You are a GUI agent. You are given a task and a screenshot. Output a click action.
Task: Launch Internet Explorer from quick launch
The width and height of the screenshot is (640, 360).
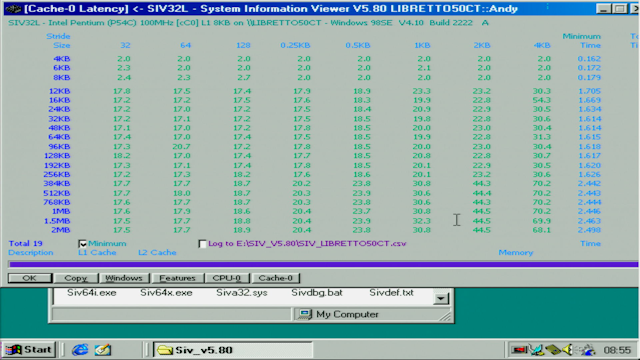80,350
